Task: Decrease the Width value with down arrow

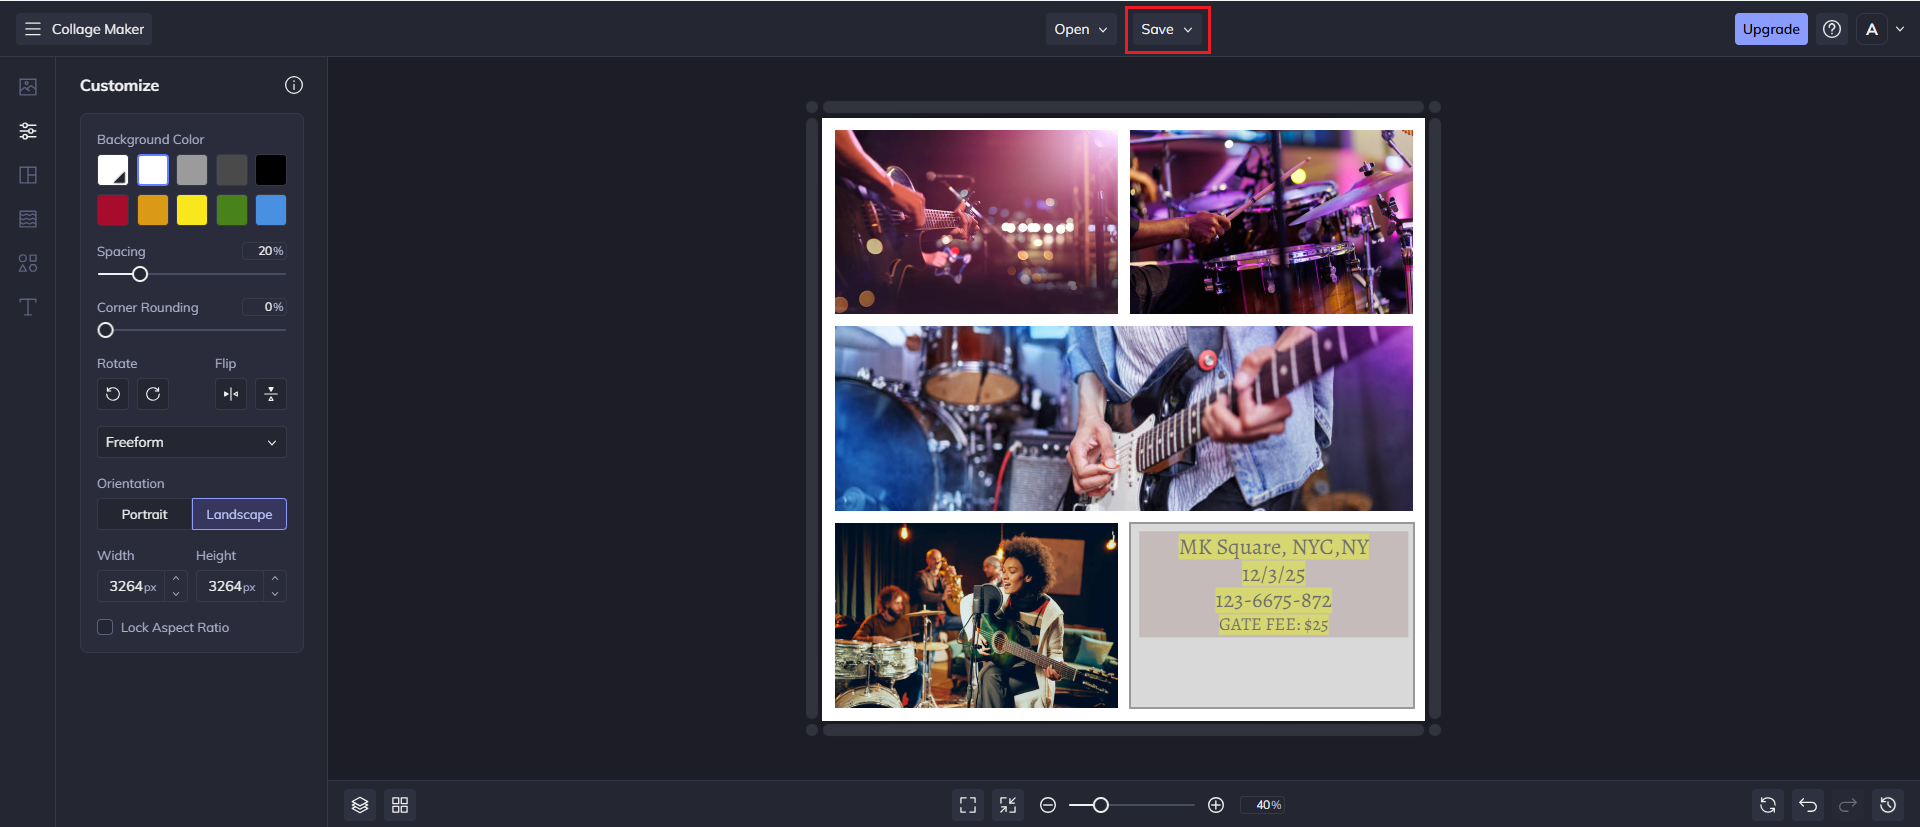Action: click(176, 594)
